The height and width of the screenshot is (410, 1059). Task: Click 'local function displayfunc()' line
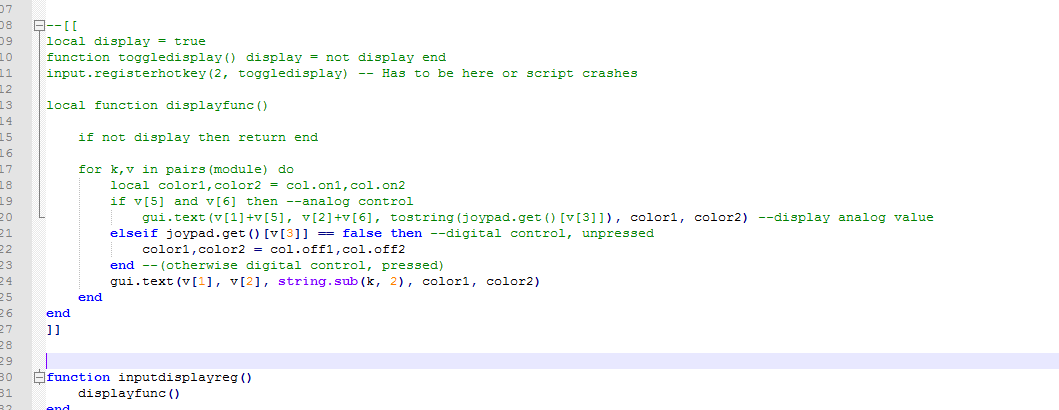coord(157,105)
